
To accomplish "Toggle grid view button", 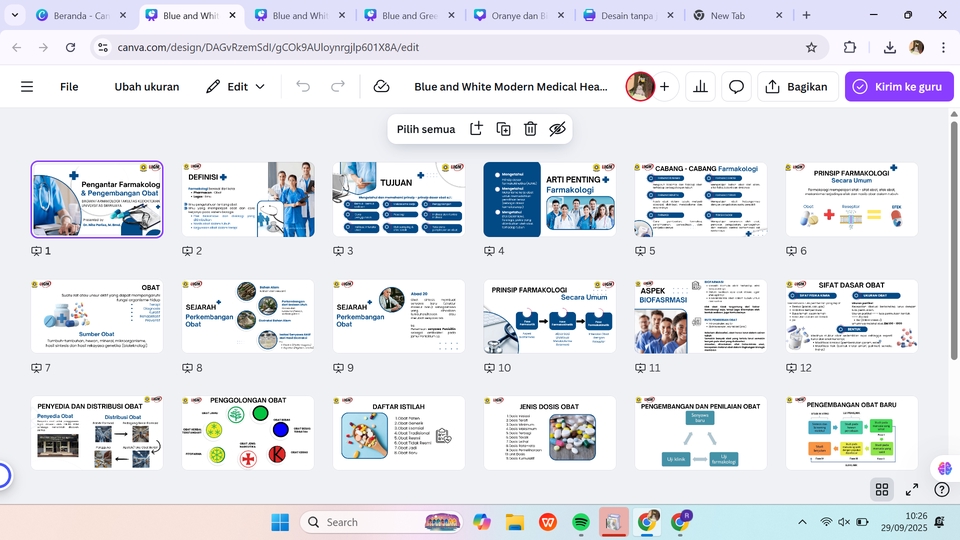I will click(882, 489).
